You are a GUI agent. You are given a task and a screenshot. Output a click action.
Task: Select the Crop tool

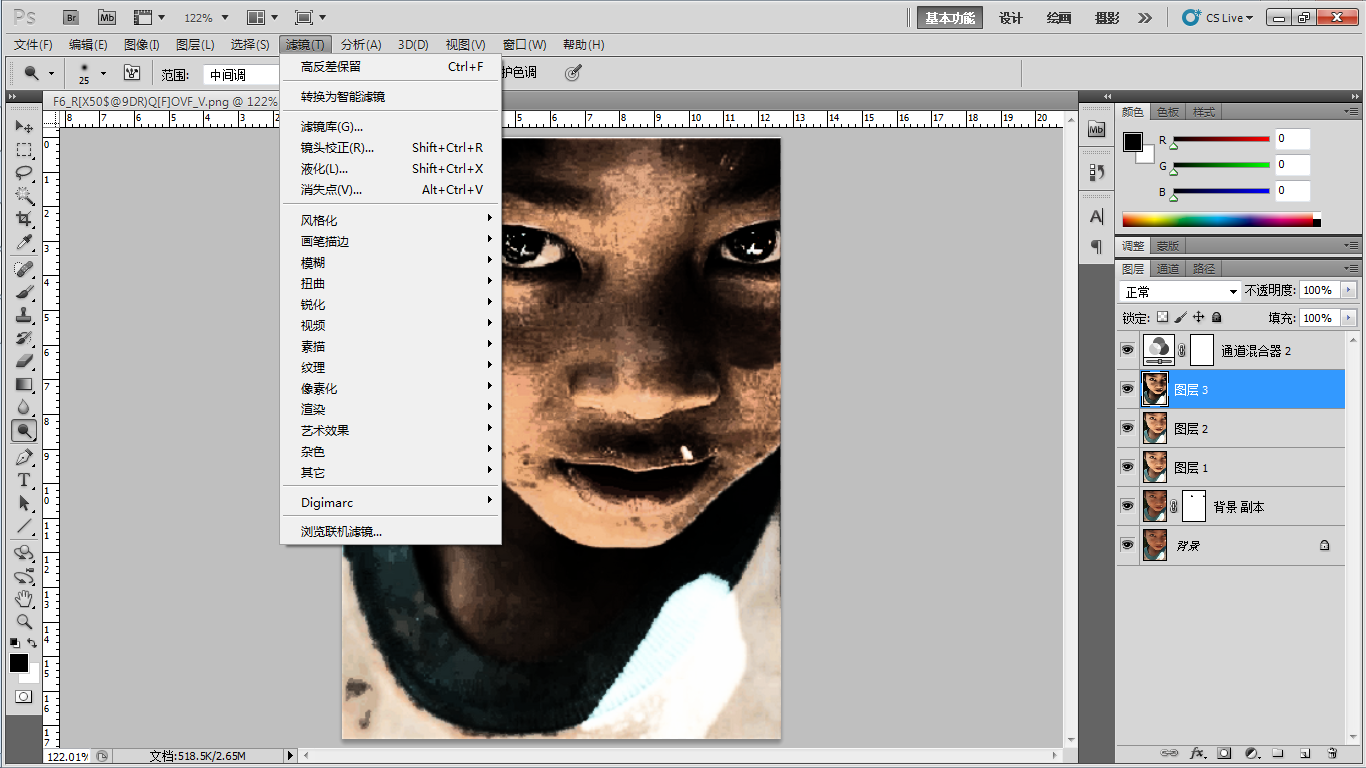click(24, 219)
